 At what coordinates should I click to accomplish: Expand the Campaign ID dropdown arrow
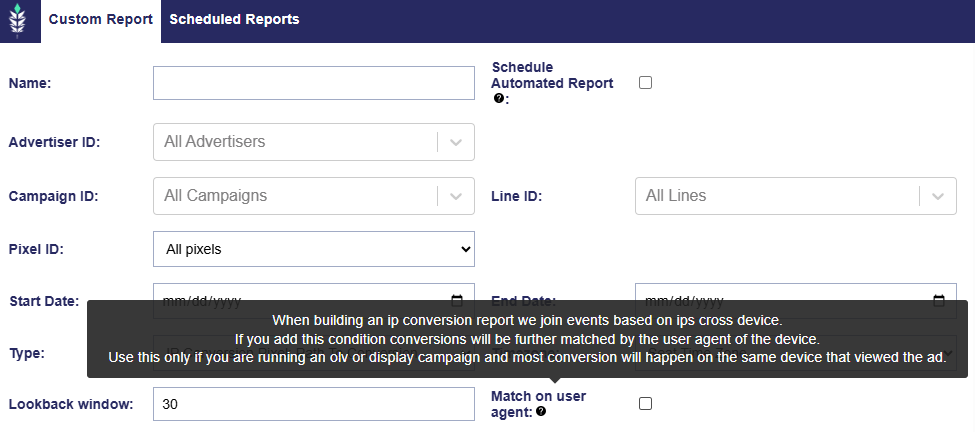(x=456, y=196)
